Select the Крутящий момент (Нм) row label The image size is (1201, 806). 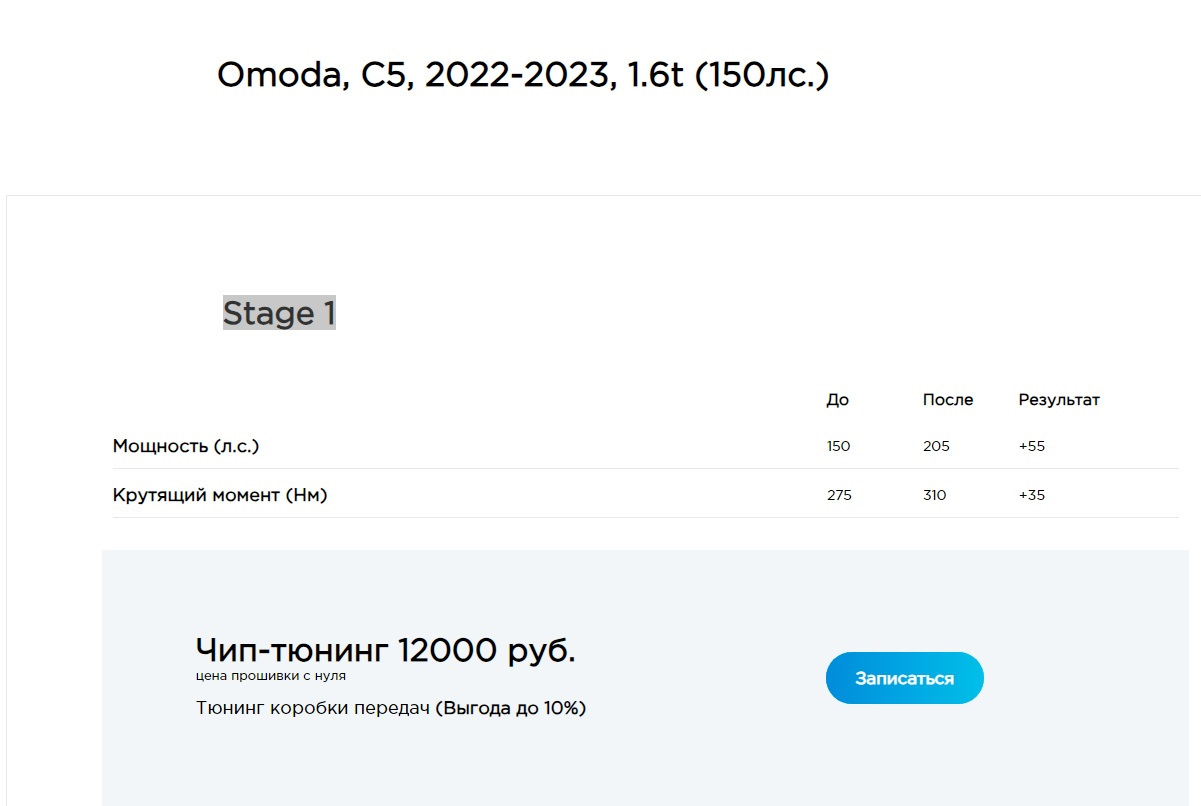220,495
